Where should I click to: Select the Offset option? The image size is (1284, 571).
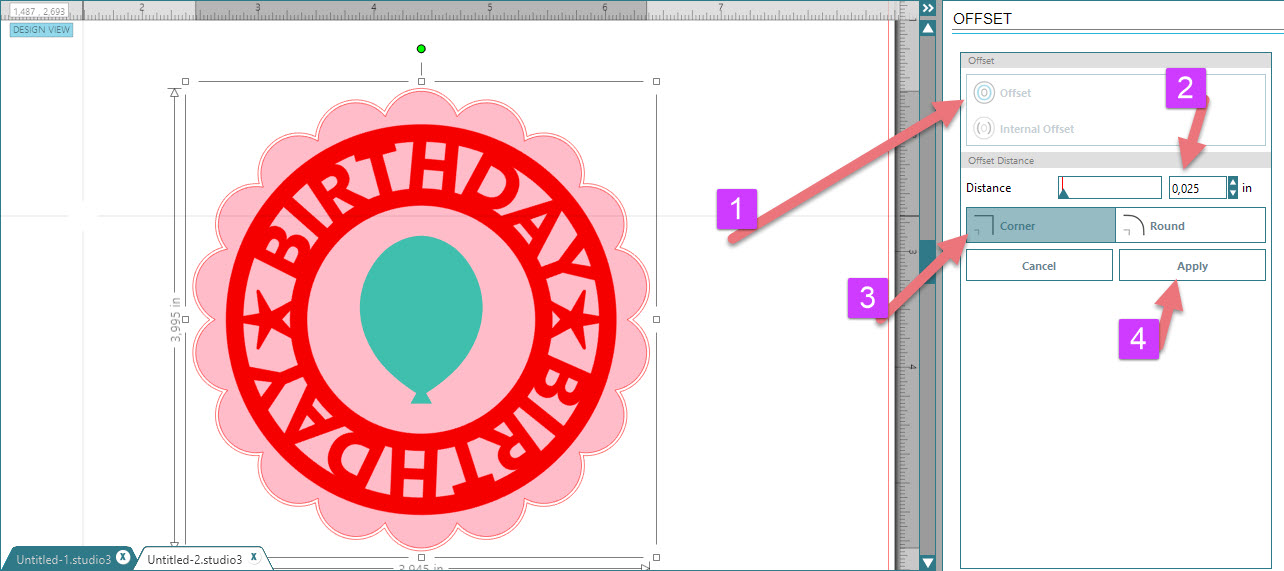pos(1002,93)
